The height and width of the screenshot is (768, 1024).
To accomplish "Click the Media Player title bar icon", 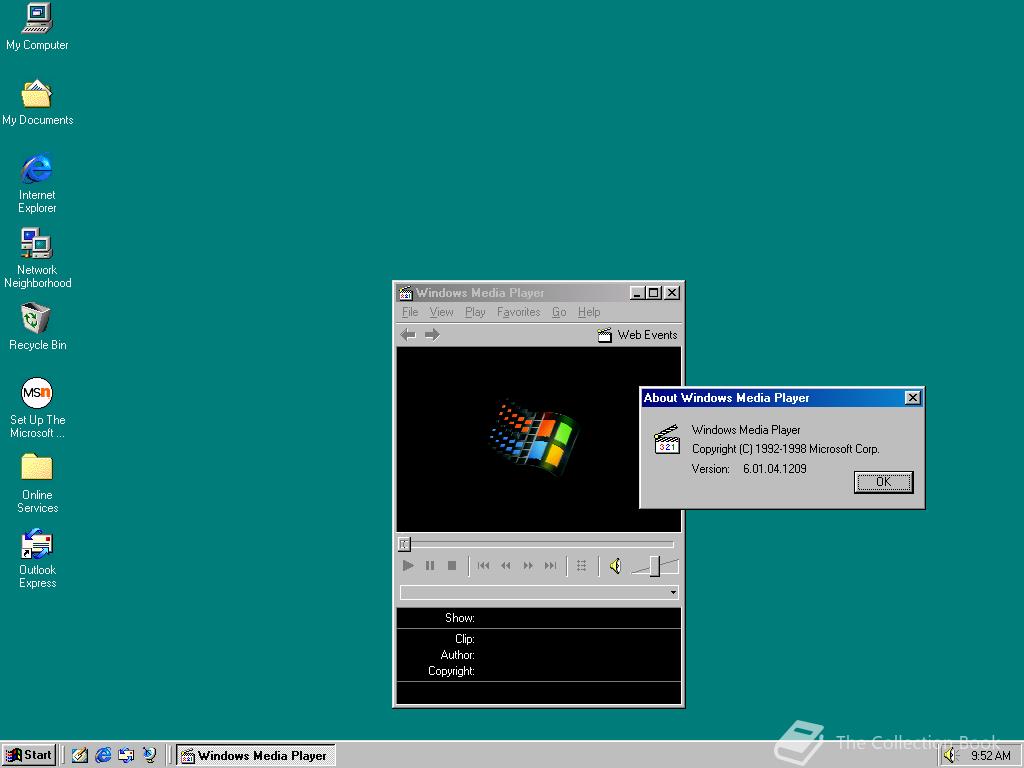I will click(406, 293).
